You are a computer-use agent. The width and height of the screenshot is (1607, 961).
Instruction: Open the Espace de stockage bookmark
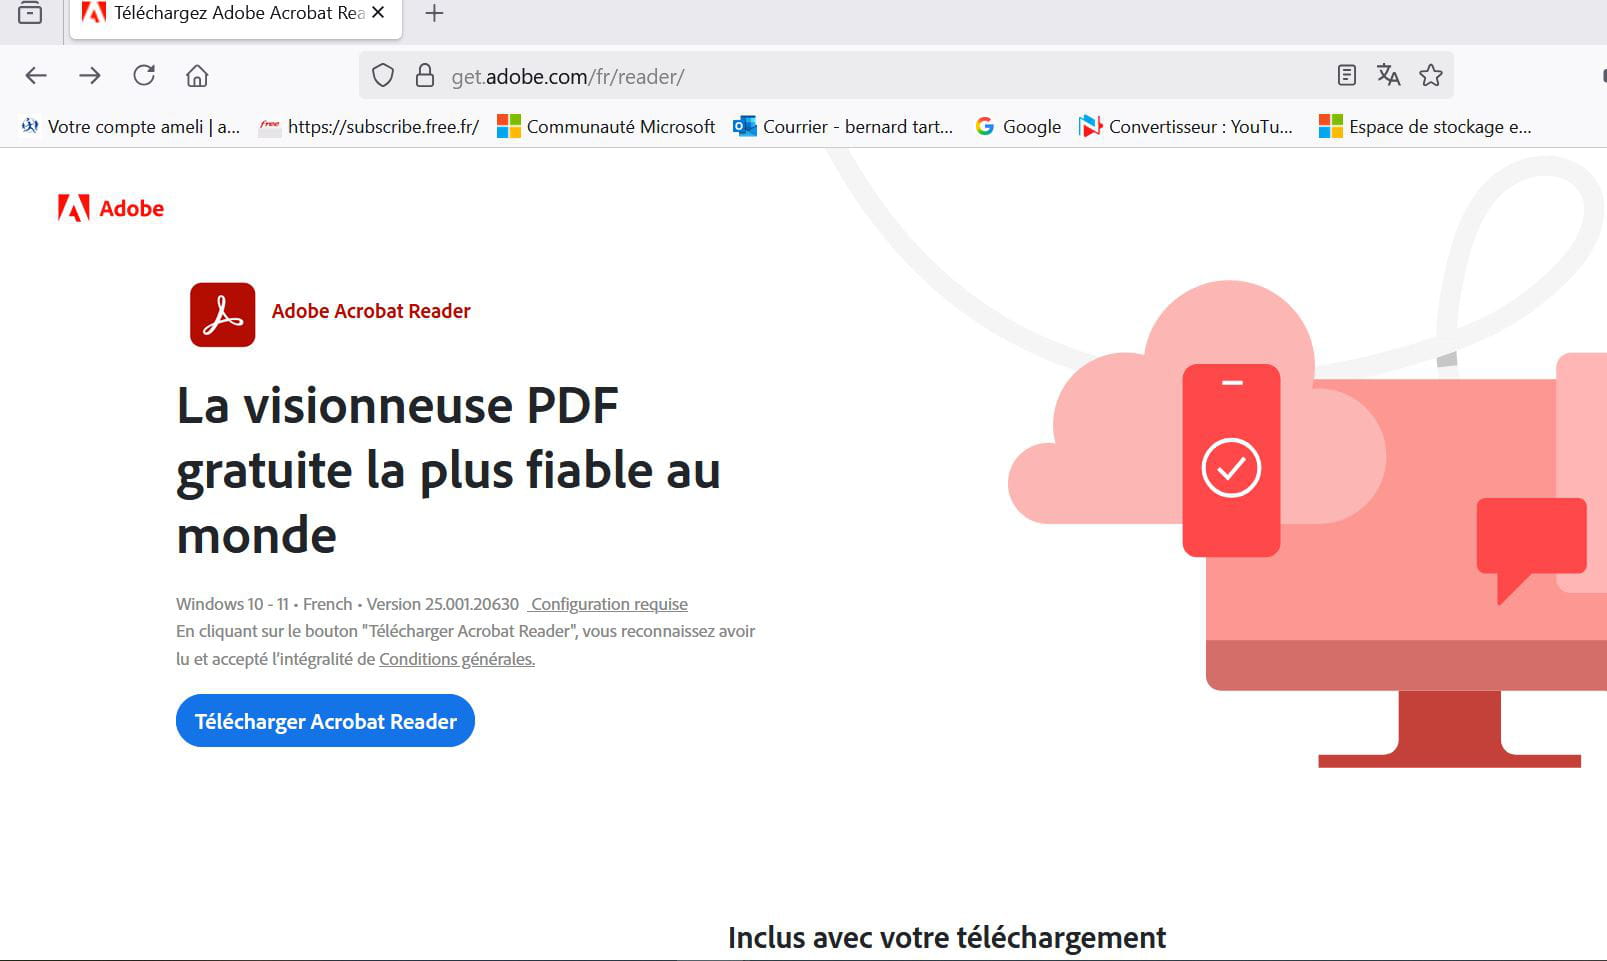tap(1425, 126)
